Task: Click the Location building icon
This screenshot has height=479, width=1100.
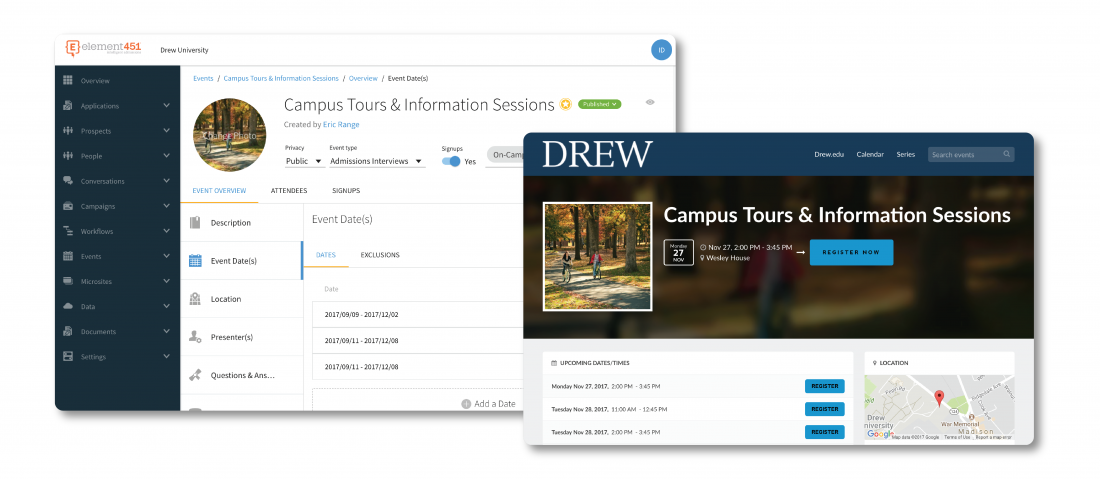Action: (195, 299)
